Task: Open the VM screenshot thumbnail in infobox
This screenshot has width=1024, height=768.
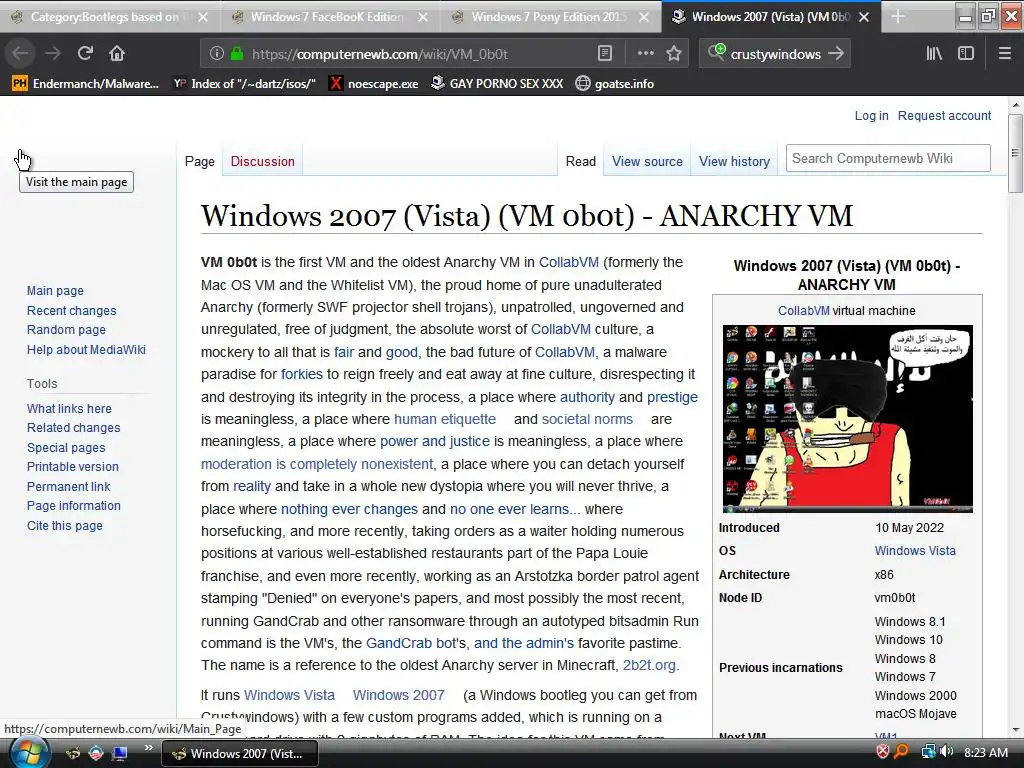Action: coord(848,419)
